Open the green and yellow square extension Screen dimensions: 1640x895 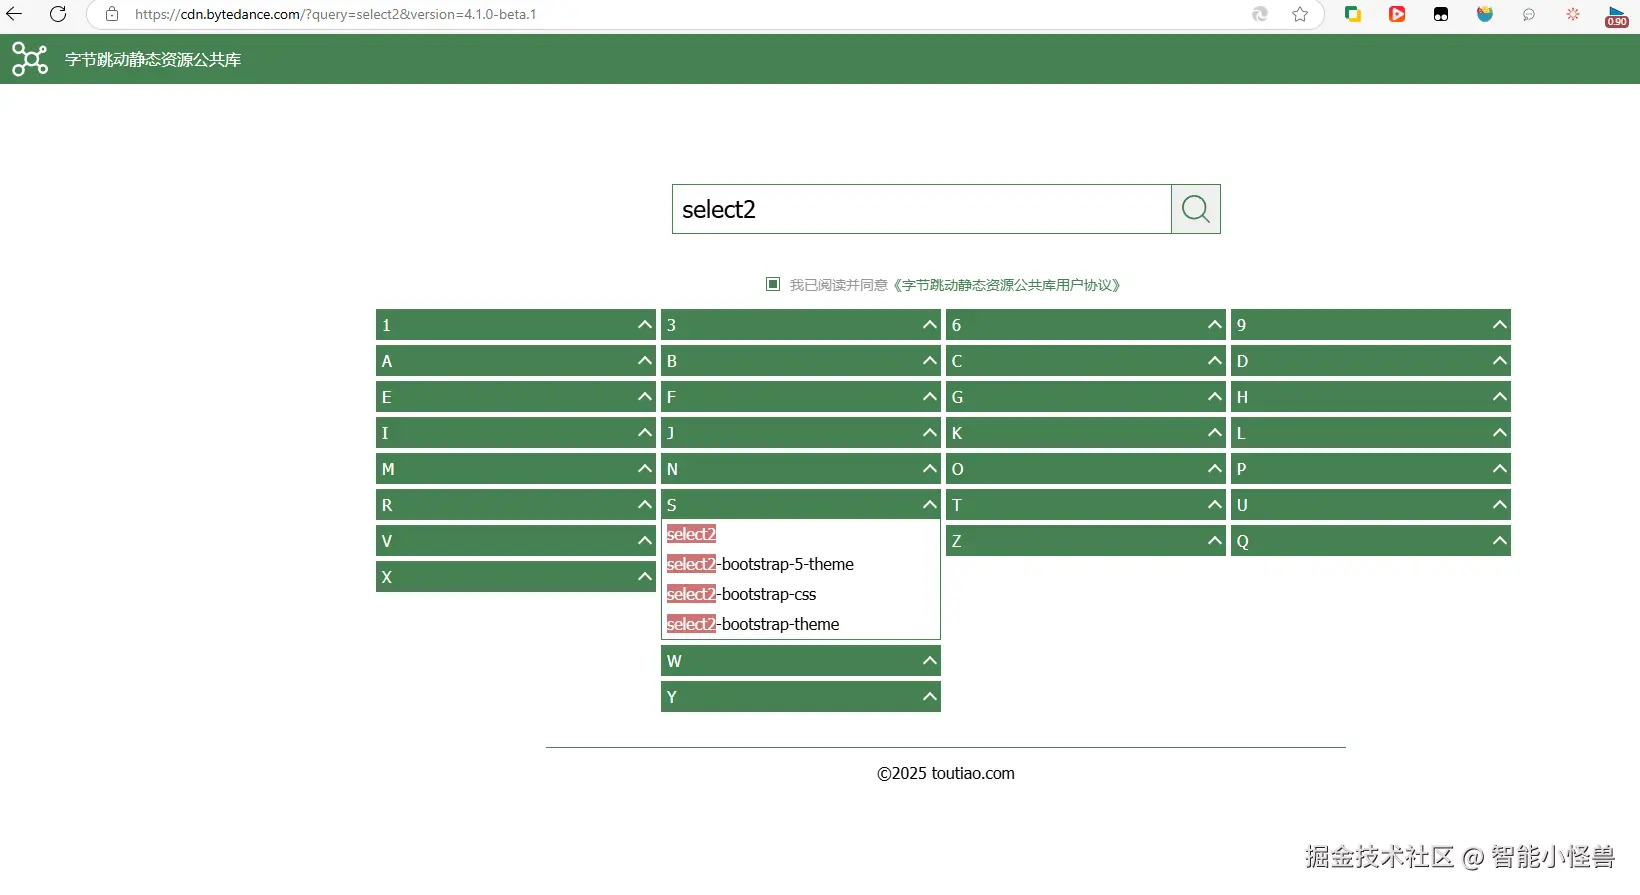(1353, 14)
